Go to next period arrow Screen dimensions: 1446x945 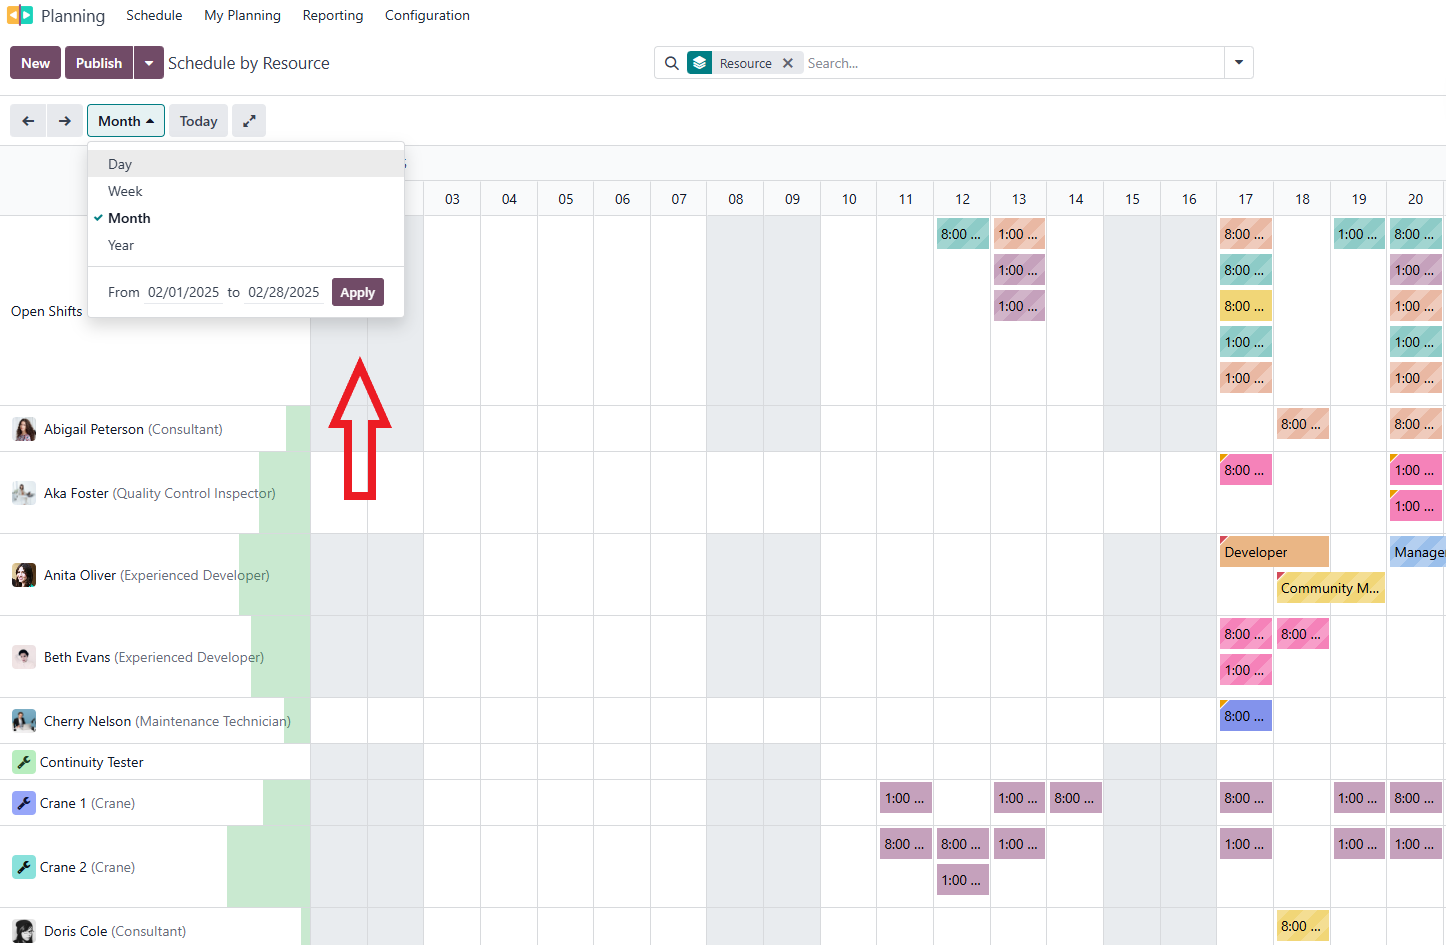point(65,121)
